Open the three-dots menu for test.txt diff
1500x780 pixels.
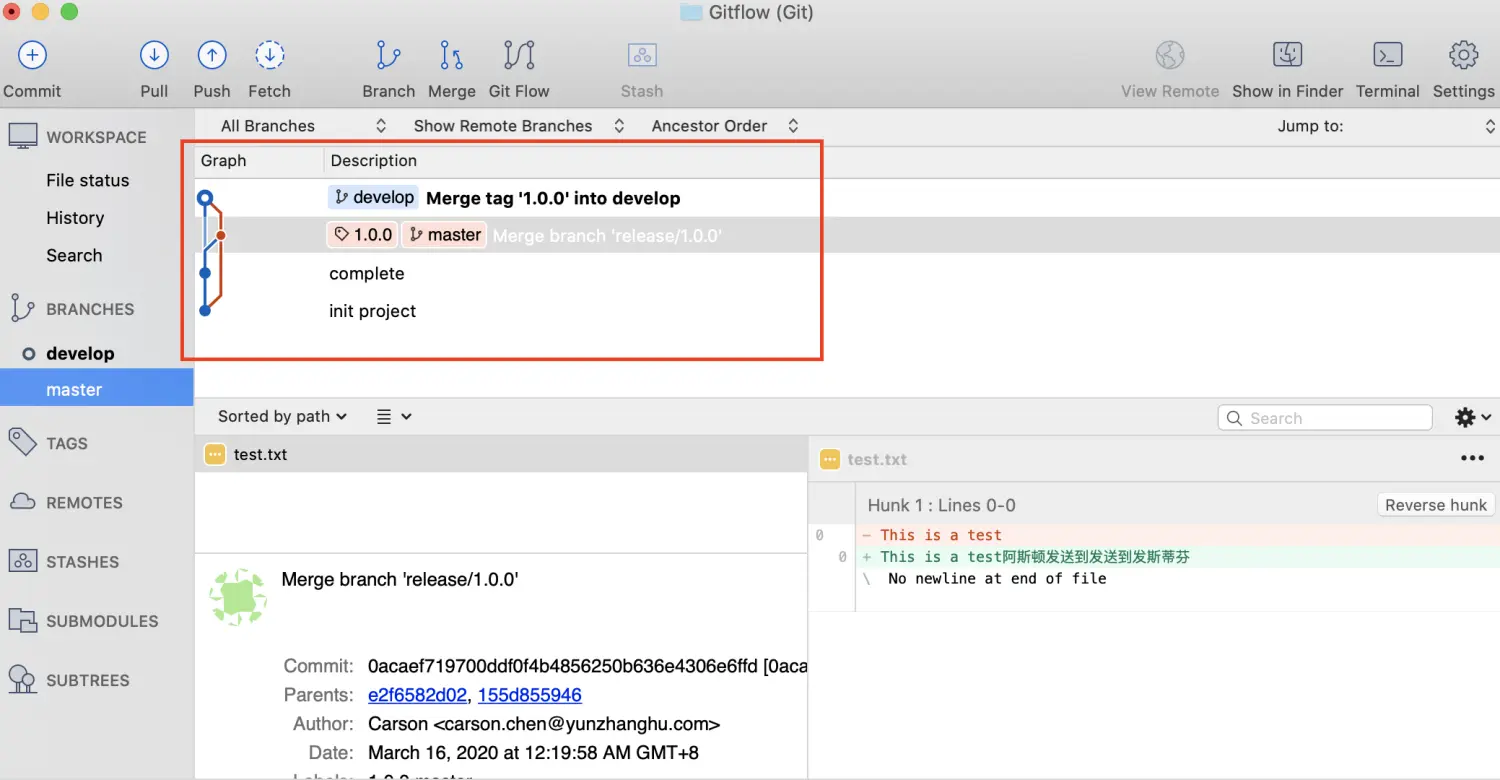1472,459
